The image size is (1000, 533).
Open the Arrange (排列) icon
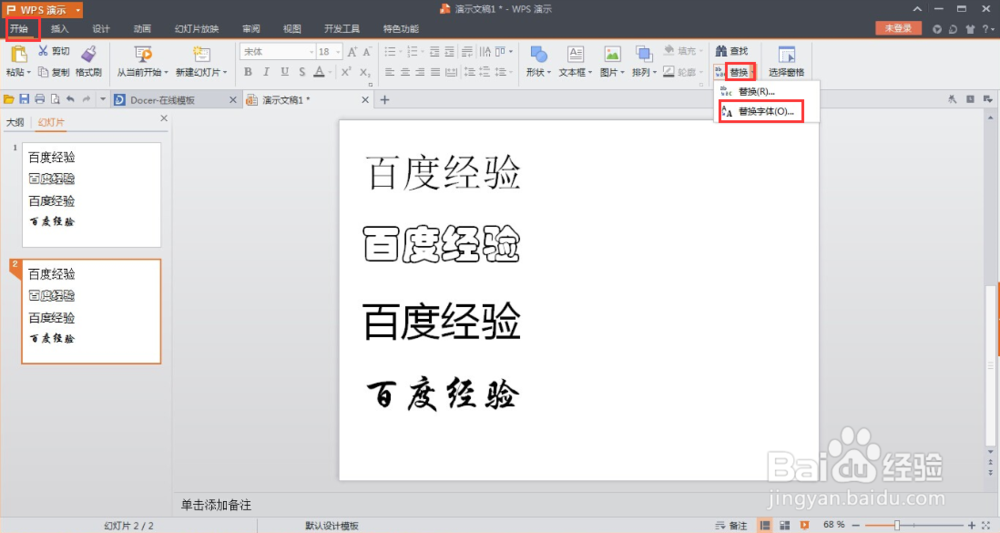point(644,54)
